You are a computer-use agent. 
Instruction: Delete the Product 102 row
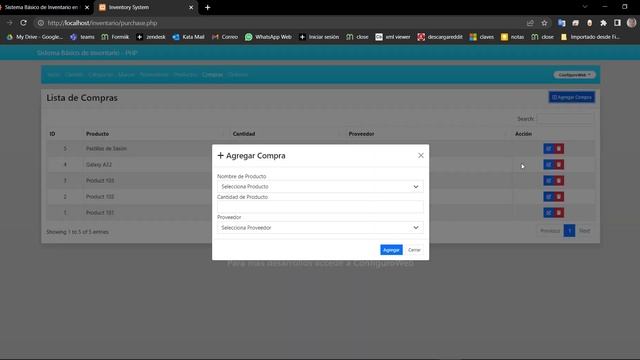559,197
